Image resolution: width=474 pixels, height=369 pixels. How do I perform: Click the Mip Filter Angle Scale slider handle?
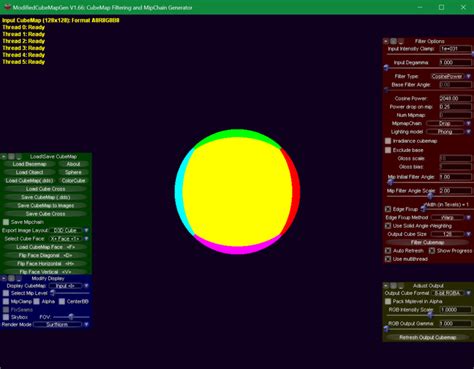[431, 196]
